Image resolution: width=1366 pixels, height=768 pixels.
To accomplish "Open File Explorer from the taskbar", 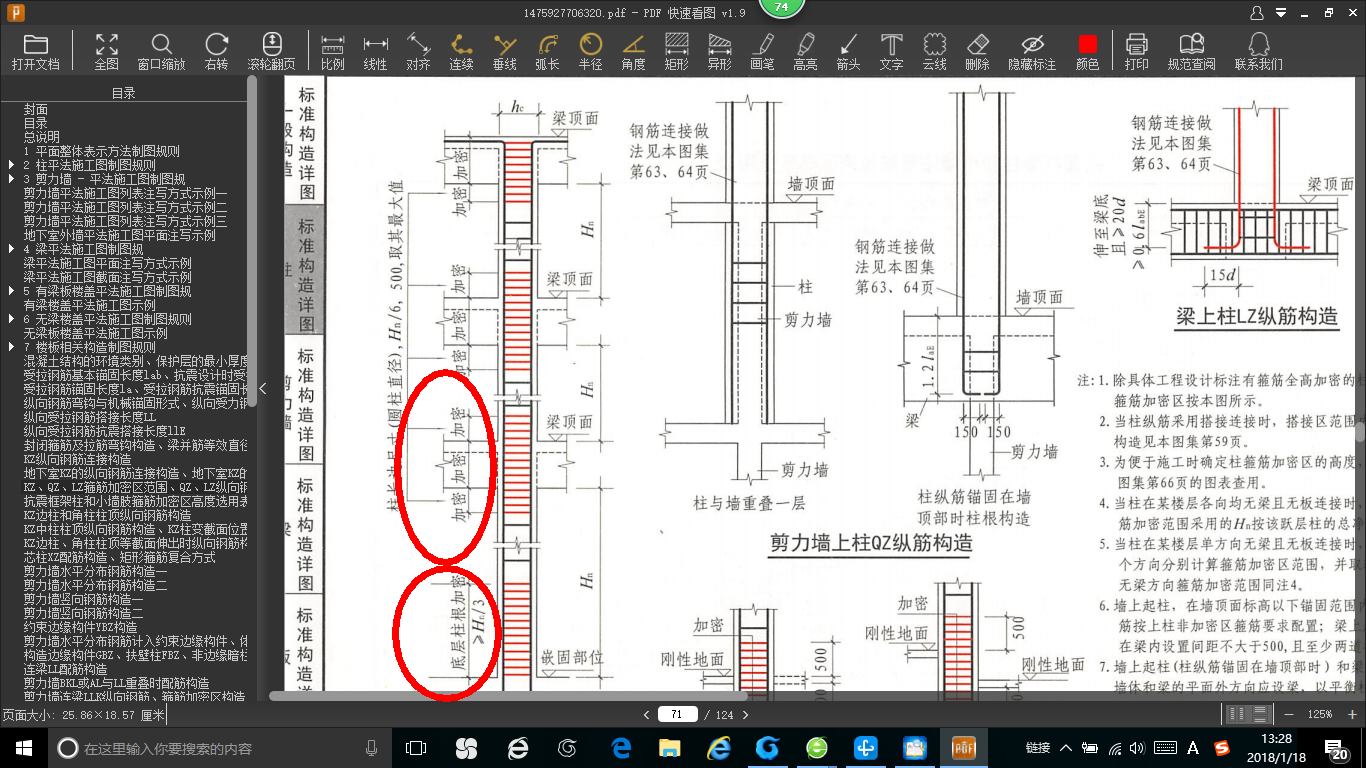I will pos(669,748).
